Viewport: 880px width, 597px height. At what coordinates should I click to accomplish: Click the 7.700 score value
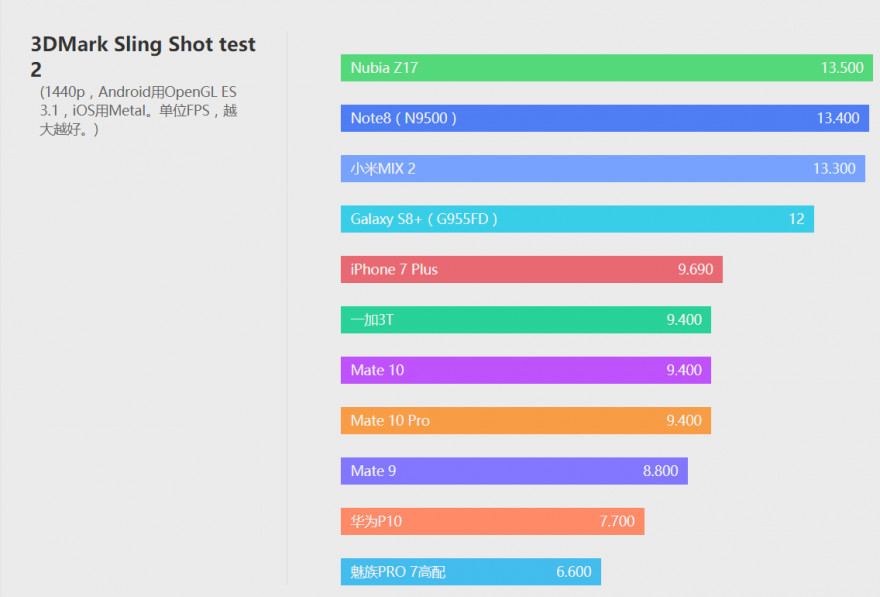pos(617,521)
